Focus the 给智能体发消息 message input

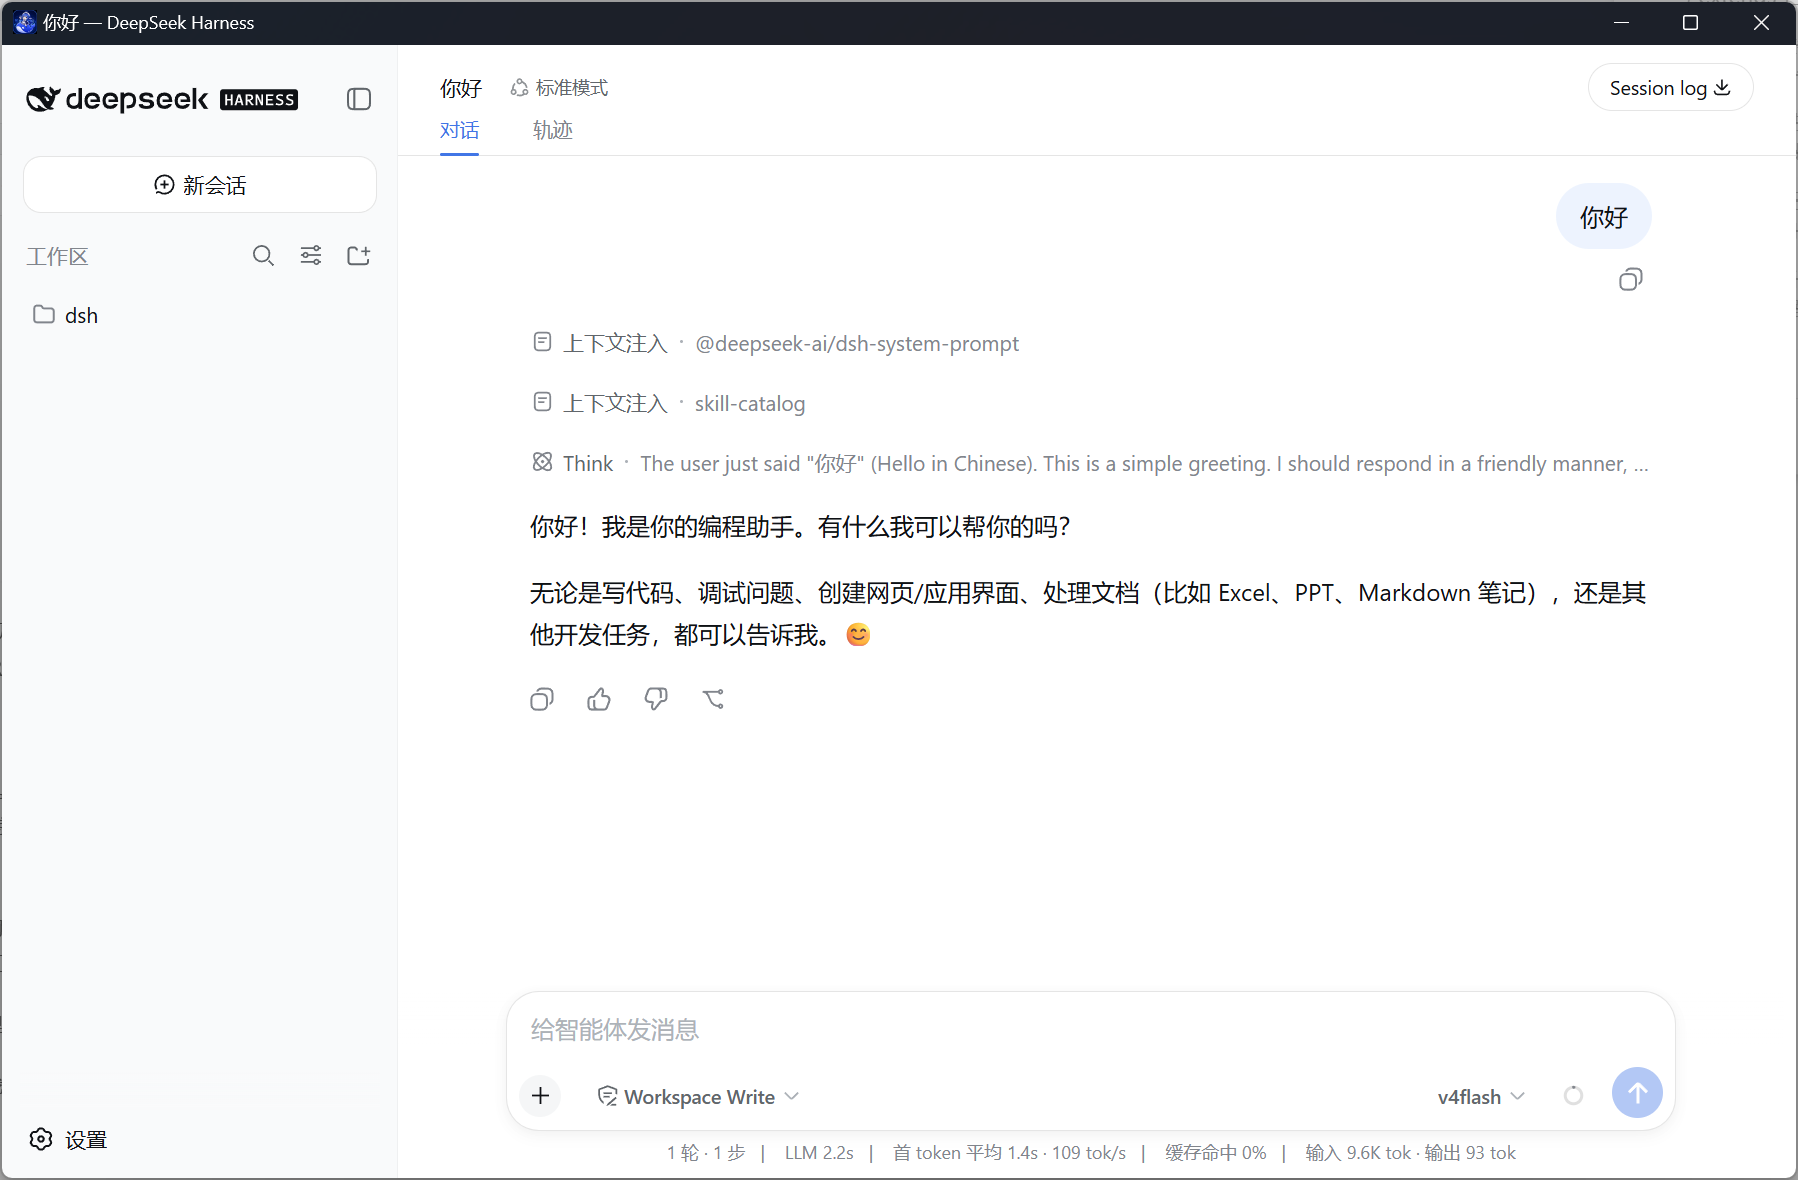point(1090,1030)
